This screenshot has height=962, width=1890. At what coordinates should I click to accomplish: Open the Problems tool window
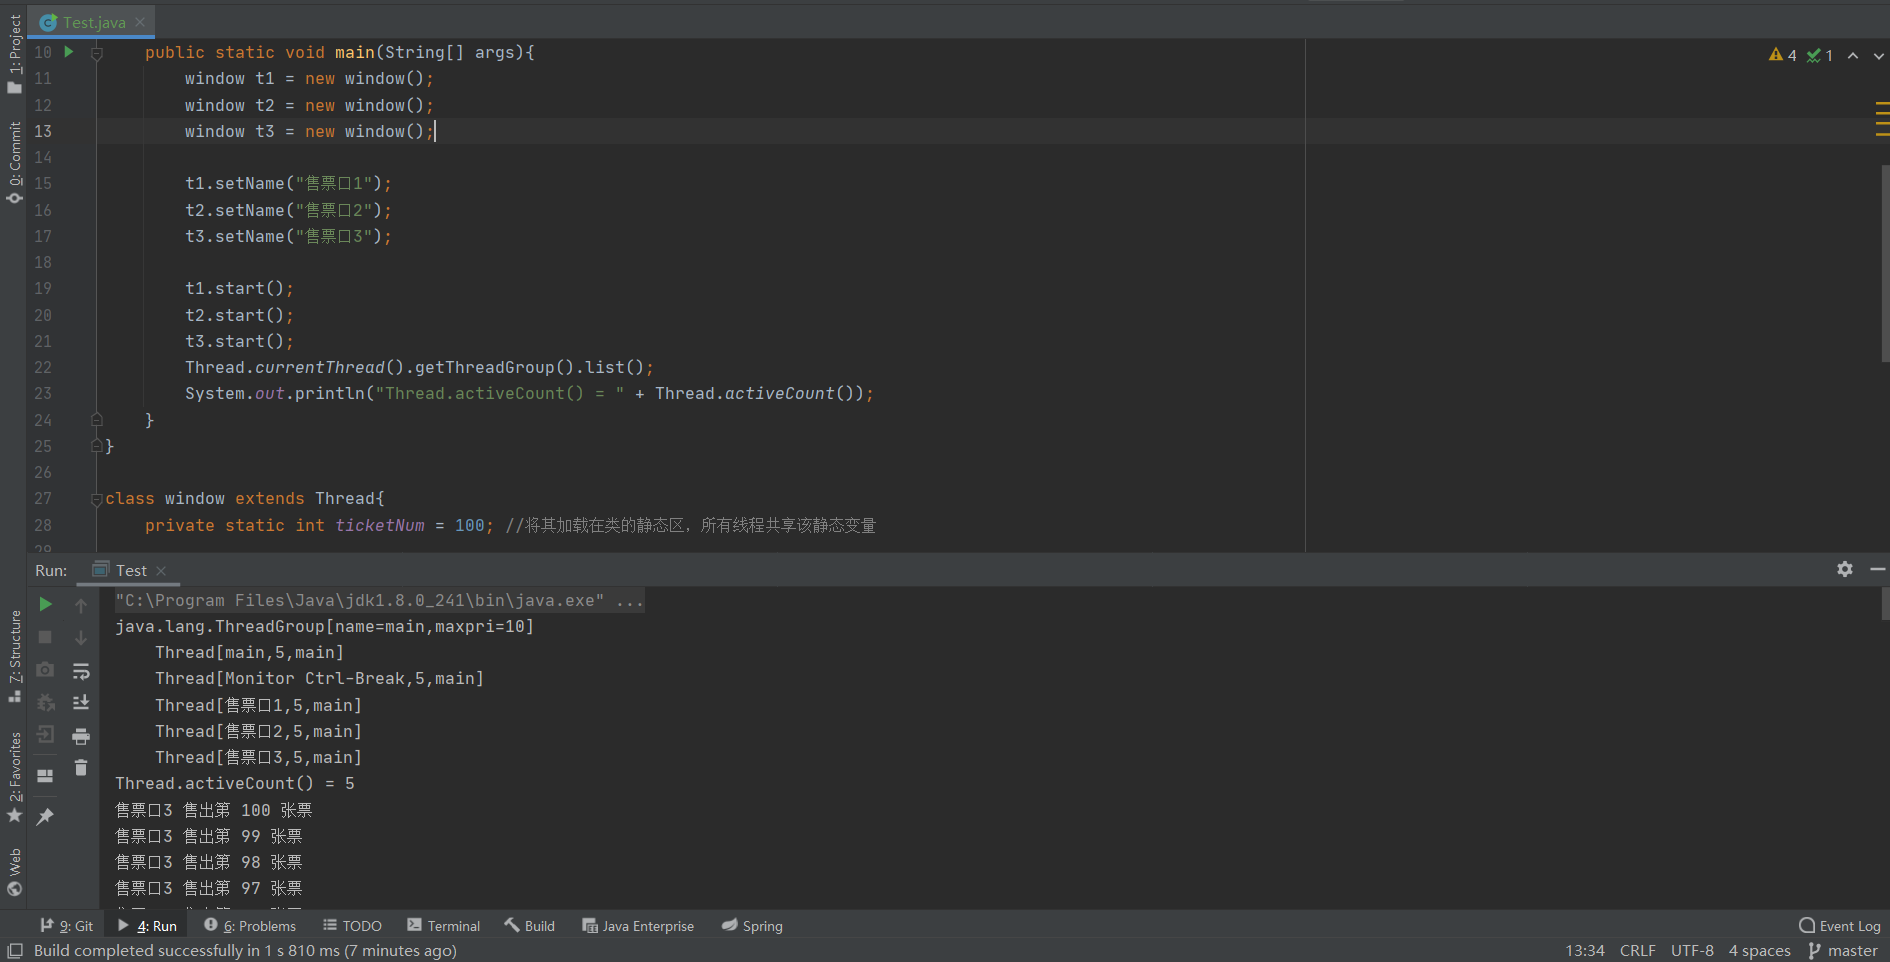click(250, 926)
